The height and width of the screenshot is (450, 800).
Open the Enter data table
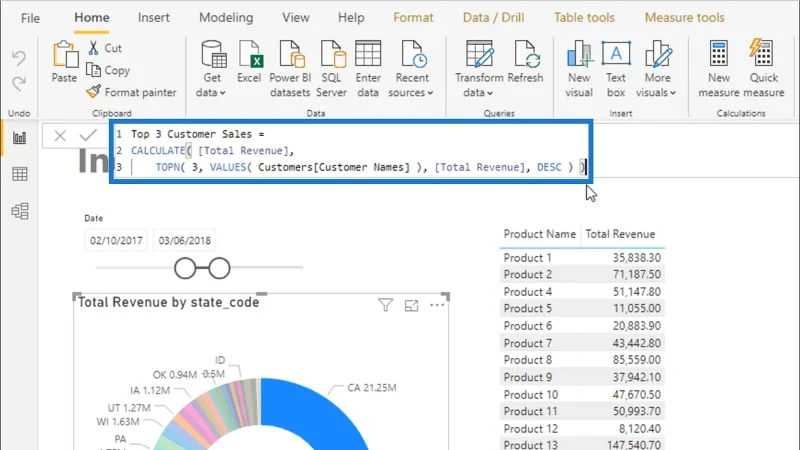[x=368, y=69]
